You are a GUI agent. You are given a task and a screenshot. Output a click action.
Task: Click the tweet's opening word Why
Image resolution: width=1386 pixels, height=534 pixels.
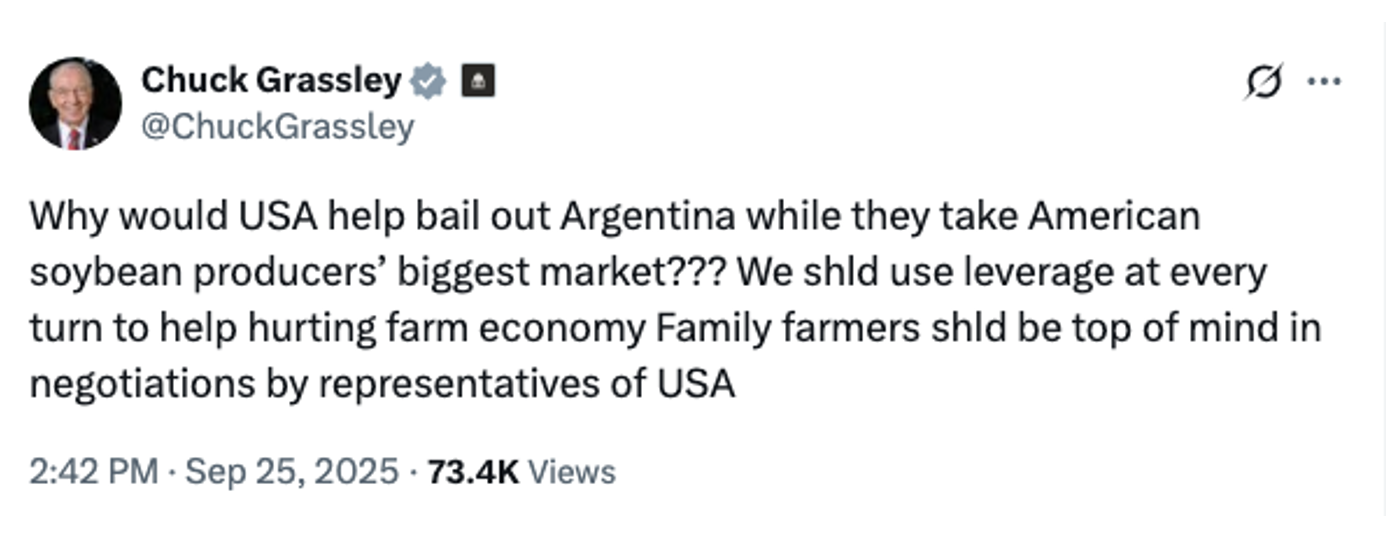click(63, 217)
